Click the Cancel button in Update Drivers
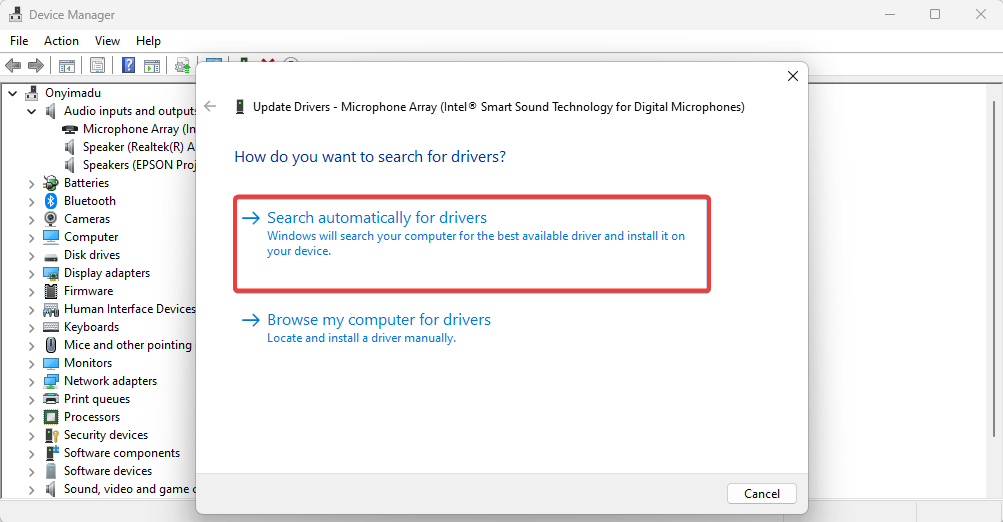 [762, 494]
